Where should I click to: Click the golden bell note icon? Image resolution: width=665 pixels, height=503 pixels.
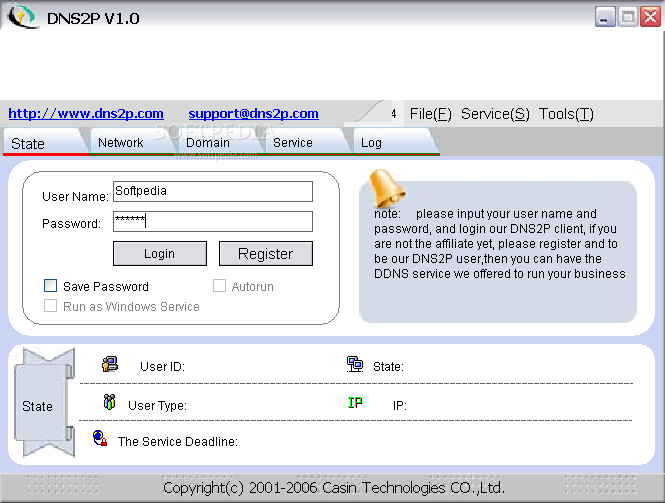[386, 188]
